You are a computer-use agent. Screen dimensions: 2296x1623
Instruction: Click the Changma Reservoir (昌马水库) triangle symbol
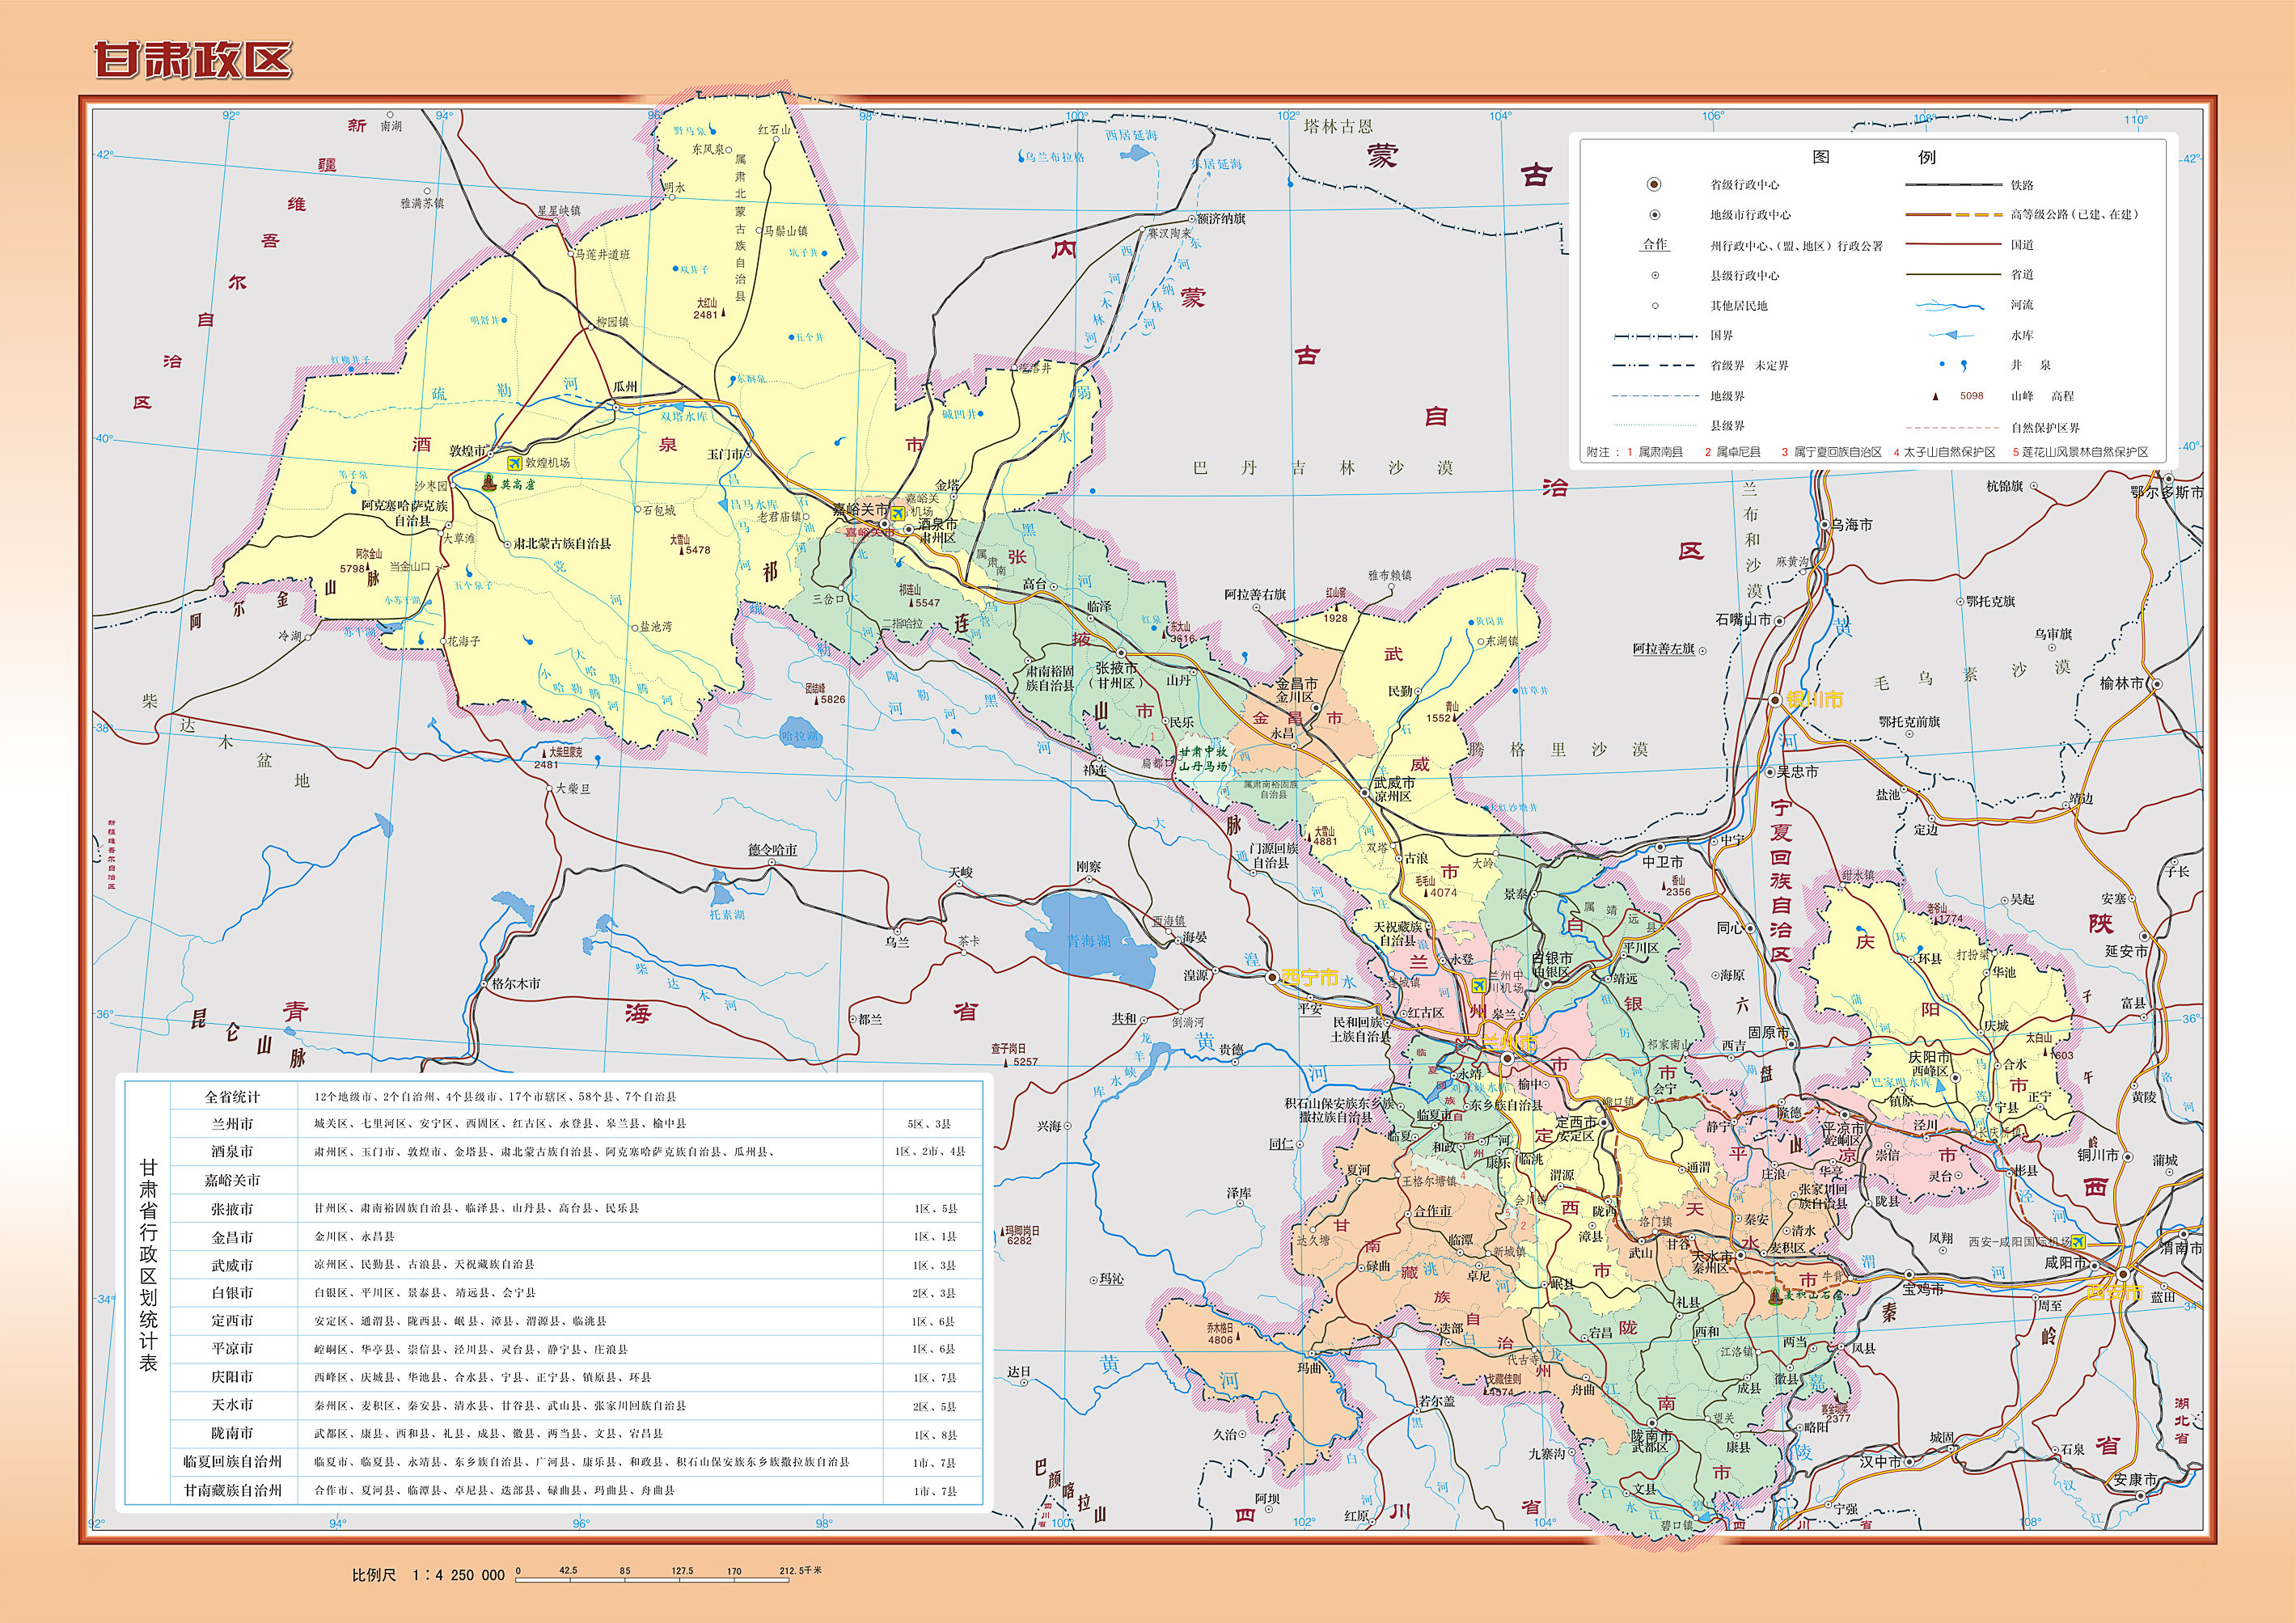click(x=724, y=505)
